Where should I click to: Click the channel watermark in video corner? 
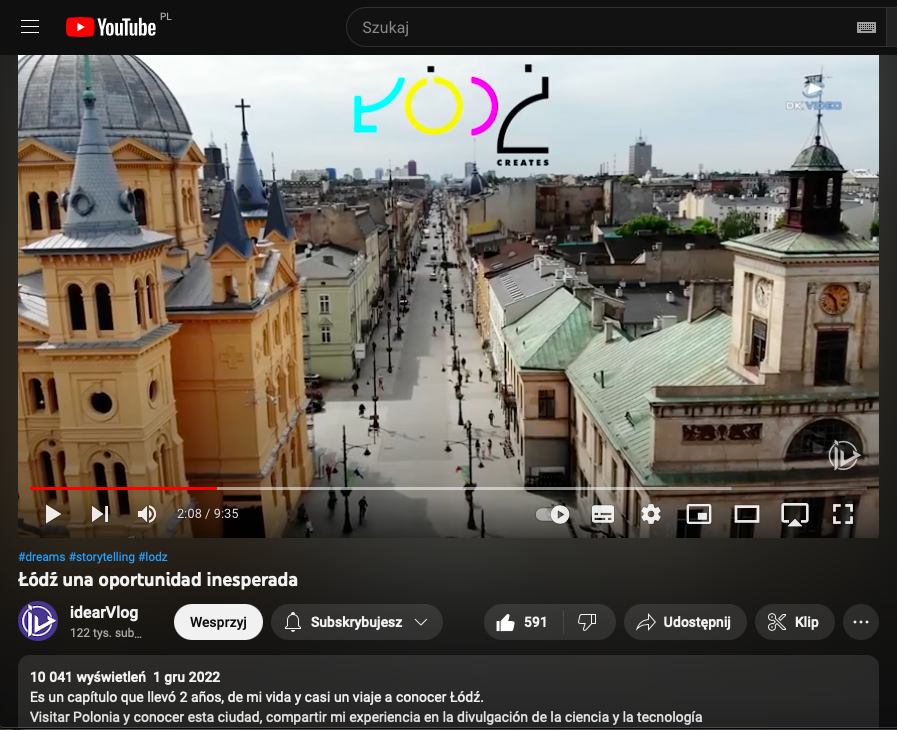click(844, 455)
